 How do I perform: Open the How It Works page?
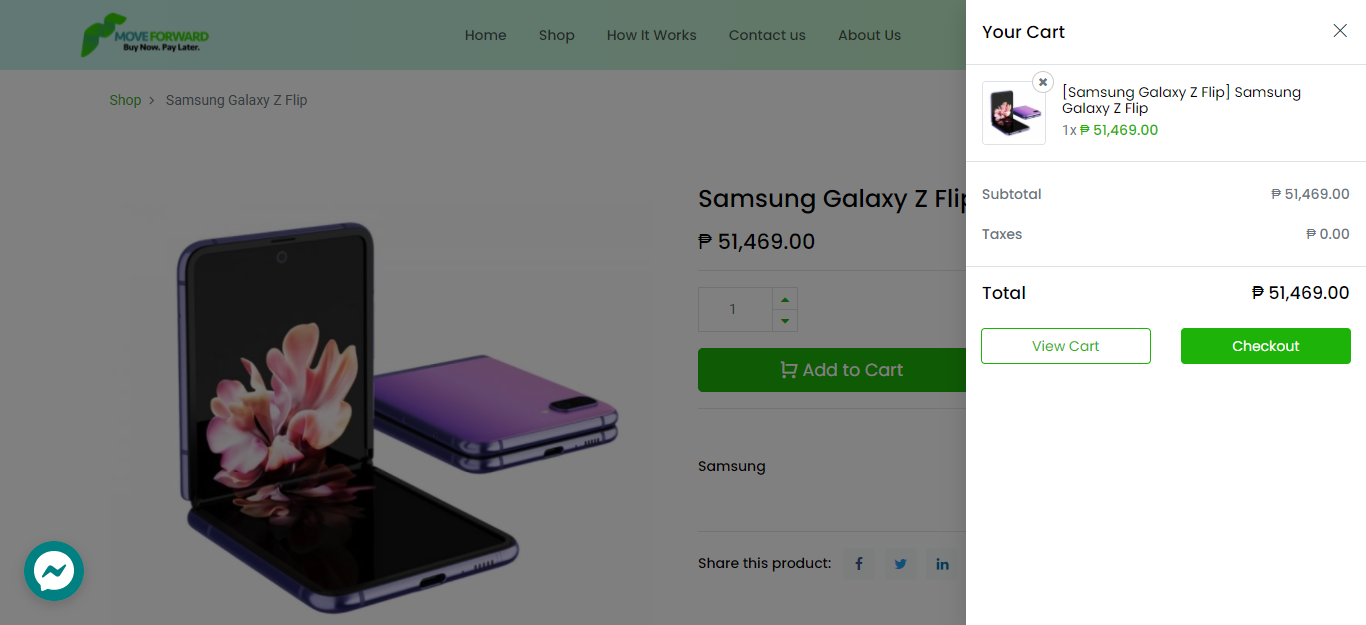click(651, 35)
